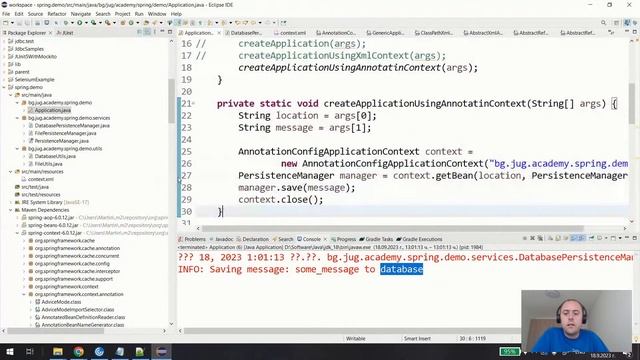Collapse bg.jug.academy.spring.demo.services package
The width and height of the screenshot is (640, 360).
(x=18, y=118)
